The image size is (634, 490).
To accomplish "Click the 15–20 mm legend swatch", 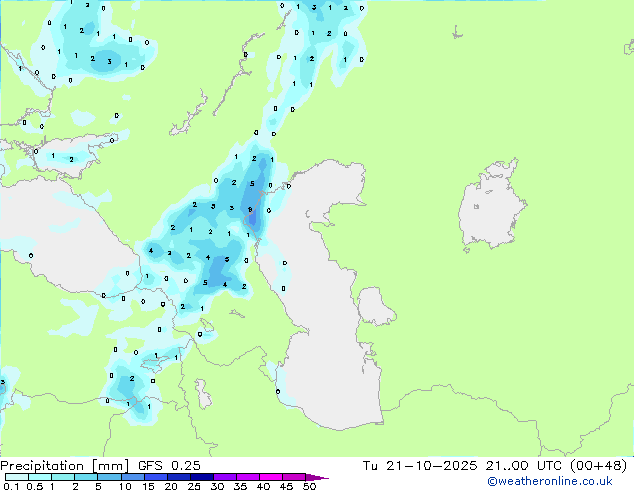I will point(156,477).
